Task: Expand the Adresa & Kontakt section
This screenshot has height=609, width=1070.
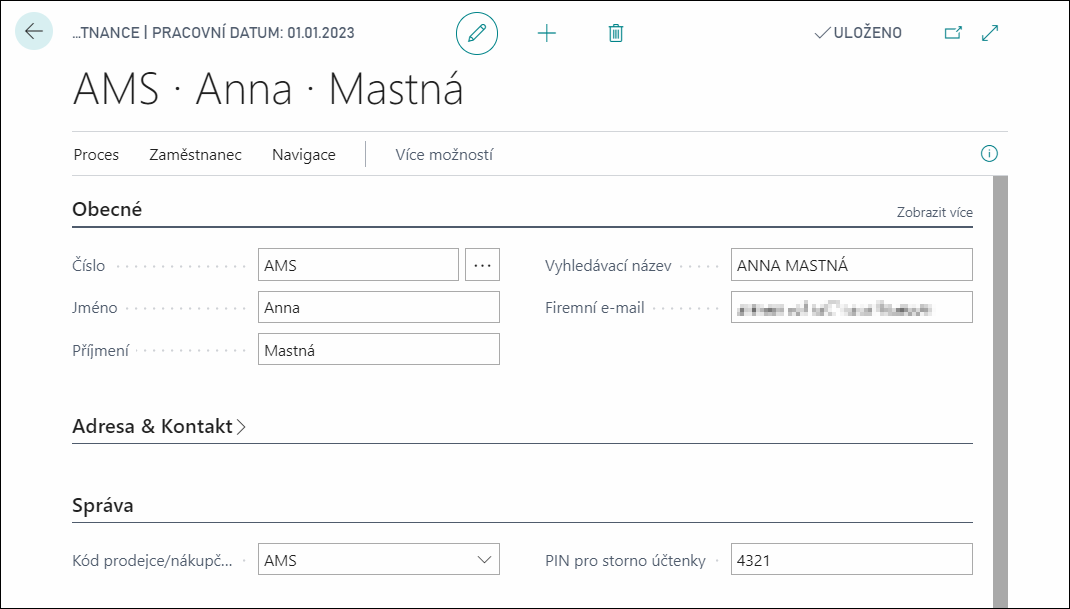Action: point(159,426)
